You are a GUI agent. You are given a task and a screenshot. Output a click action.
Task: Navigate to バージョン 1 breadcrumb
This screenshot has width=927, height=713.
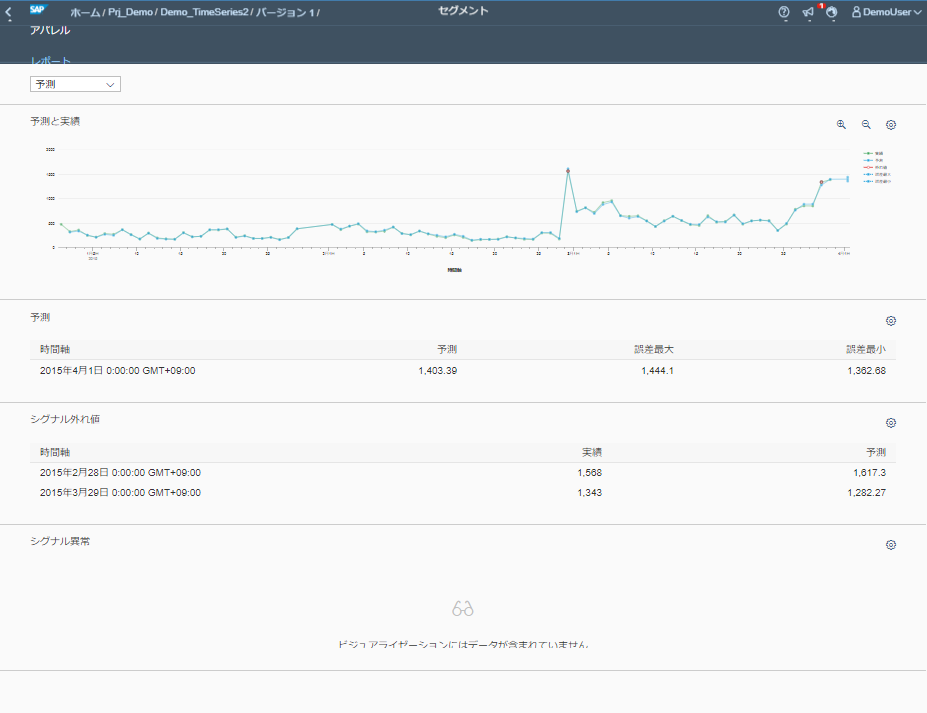285,12
